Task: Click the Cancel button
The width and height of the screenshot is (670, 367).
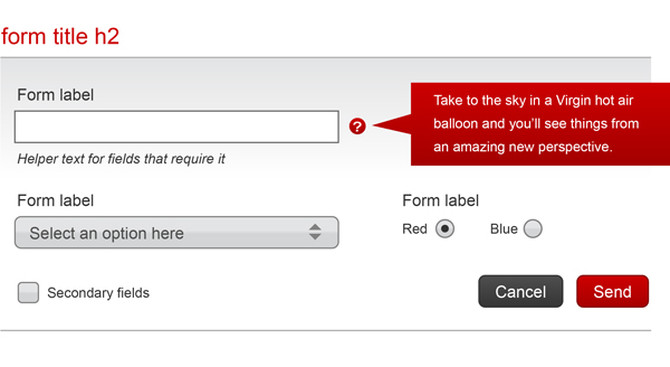Action: [x=520, y=291]
